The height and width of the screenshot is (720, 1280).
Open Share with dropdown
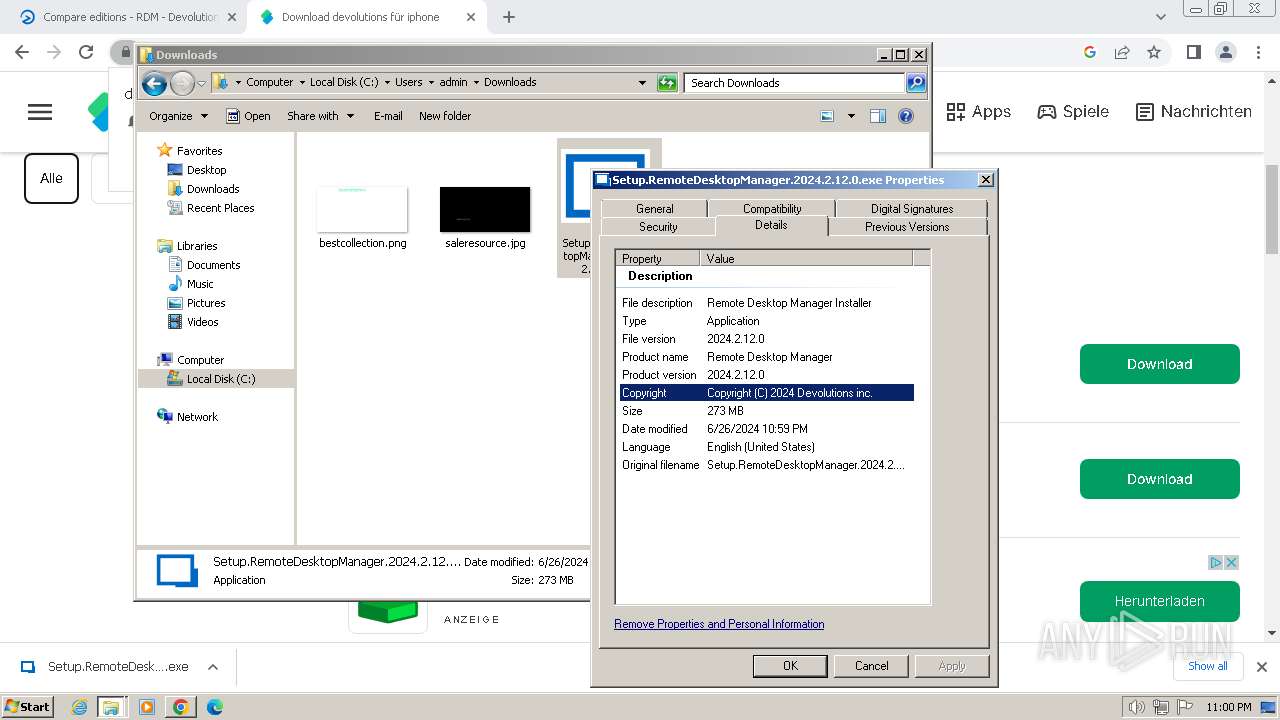(x=320, y=116)
